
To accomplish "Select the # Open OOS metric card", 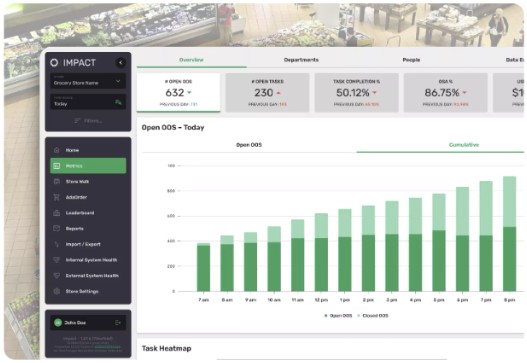I will (178, 92).
